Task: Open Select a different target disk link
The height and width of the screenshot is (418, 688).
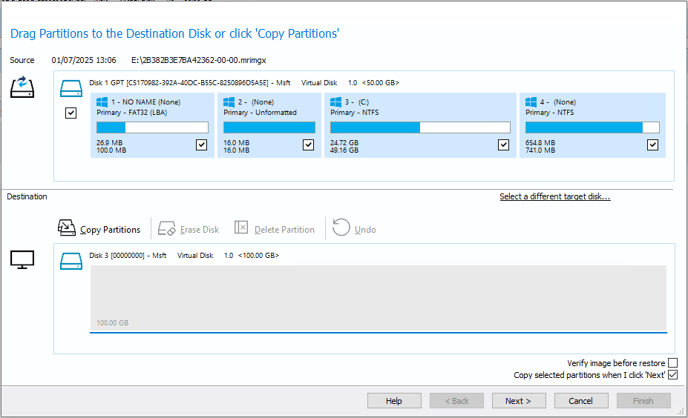Action: [554, 197]
